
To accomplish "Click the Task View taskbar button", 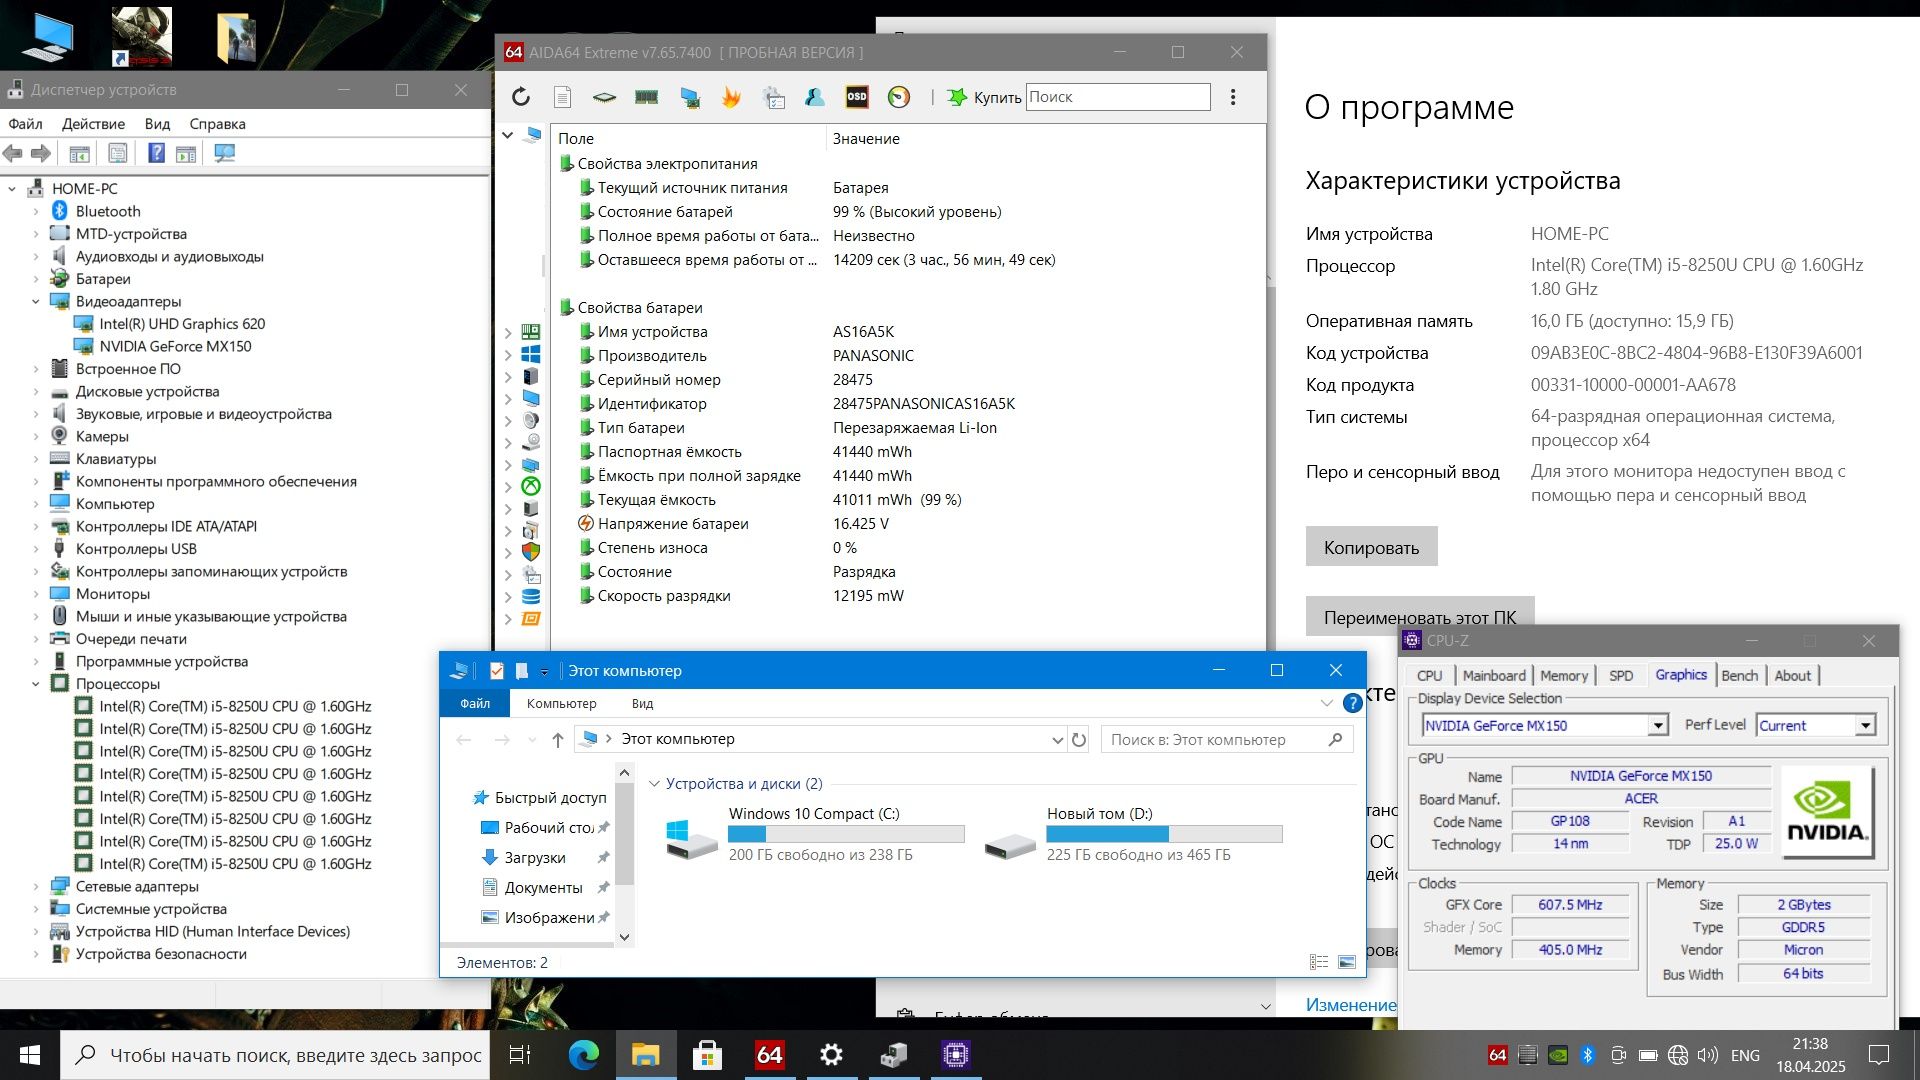I will coord(520,1055).
